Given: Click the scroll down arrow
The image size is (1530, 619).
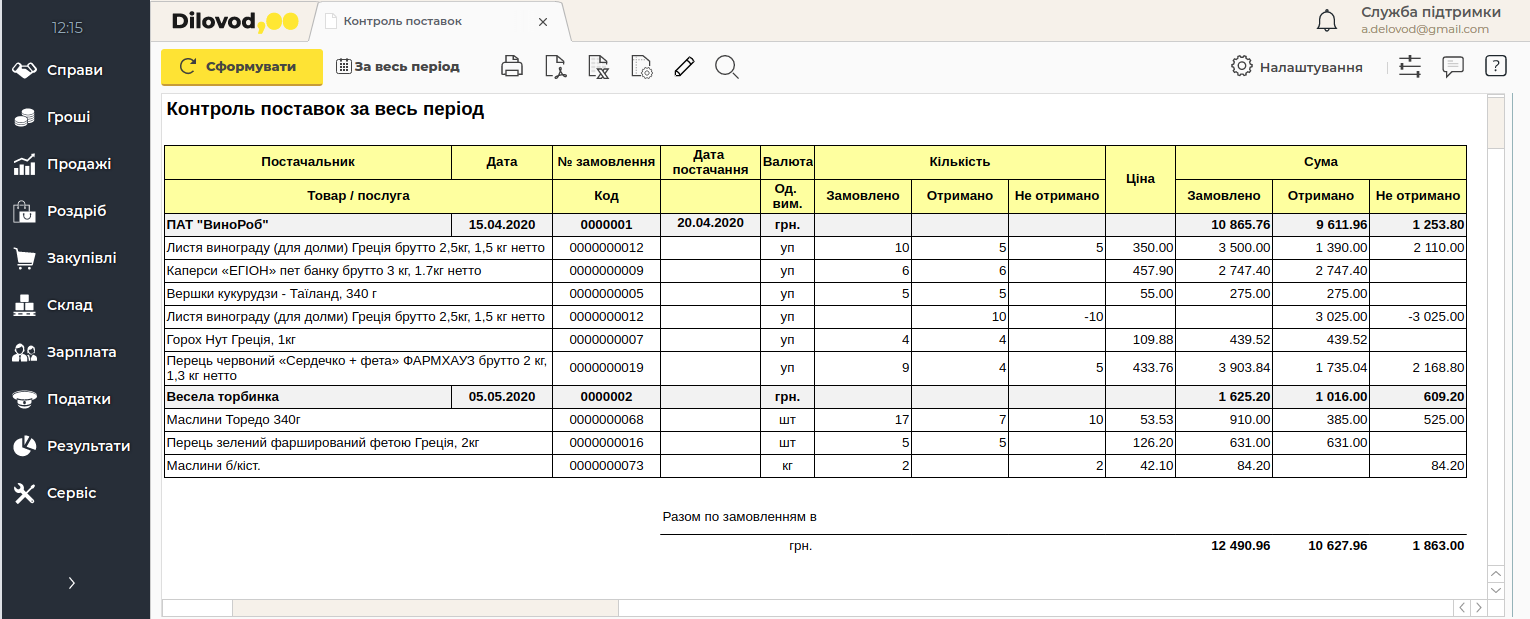Looking at the screenshot, I should click(x=1496, y=590).
